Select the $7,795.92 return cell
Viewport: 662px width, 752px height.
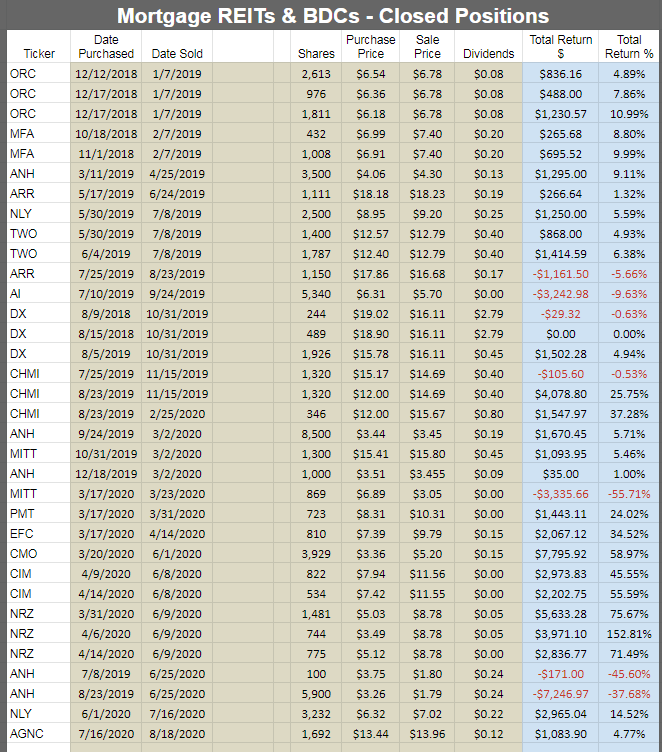(x=560, y=553)
